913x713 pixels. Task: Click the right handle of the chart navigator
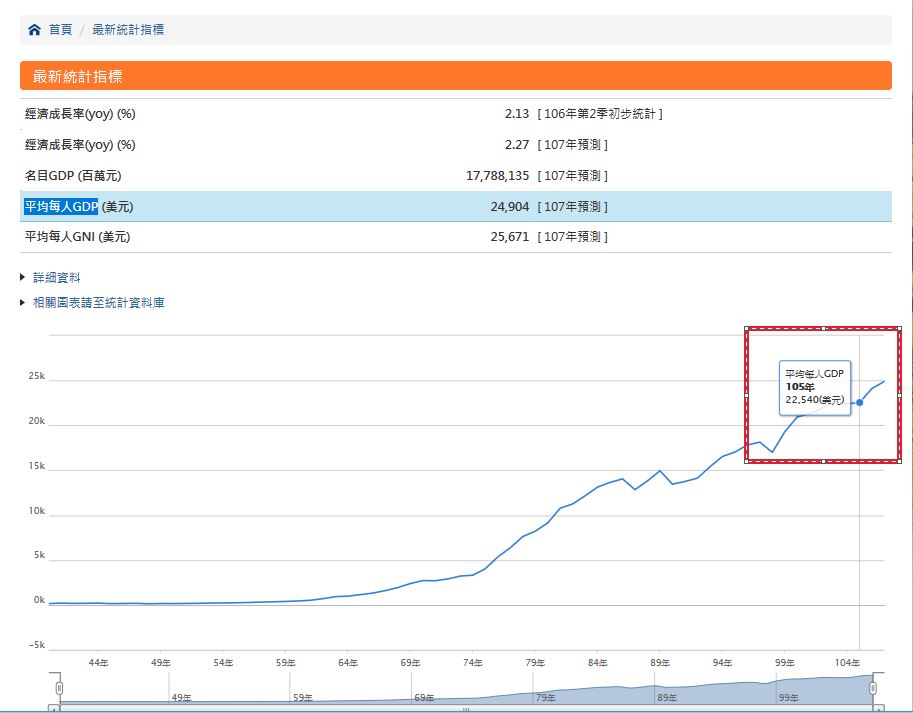(873, 688)
